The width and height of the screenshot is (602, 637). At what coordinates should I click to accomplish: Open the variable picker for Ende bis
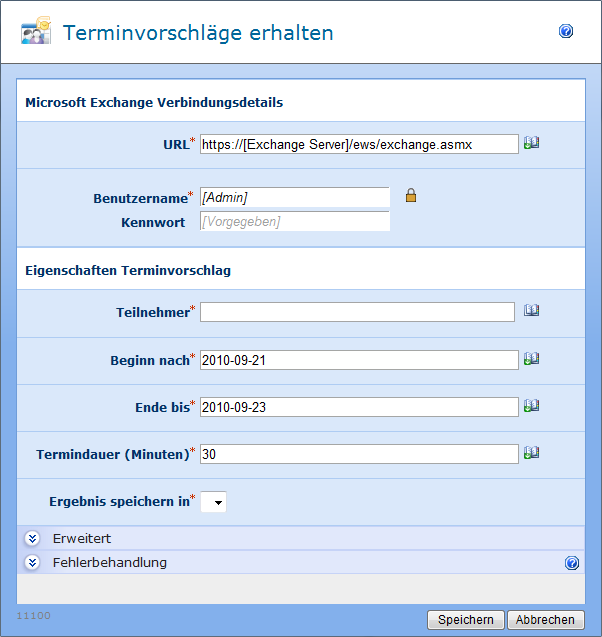pyautogui.click(x=531, y=406)
